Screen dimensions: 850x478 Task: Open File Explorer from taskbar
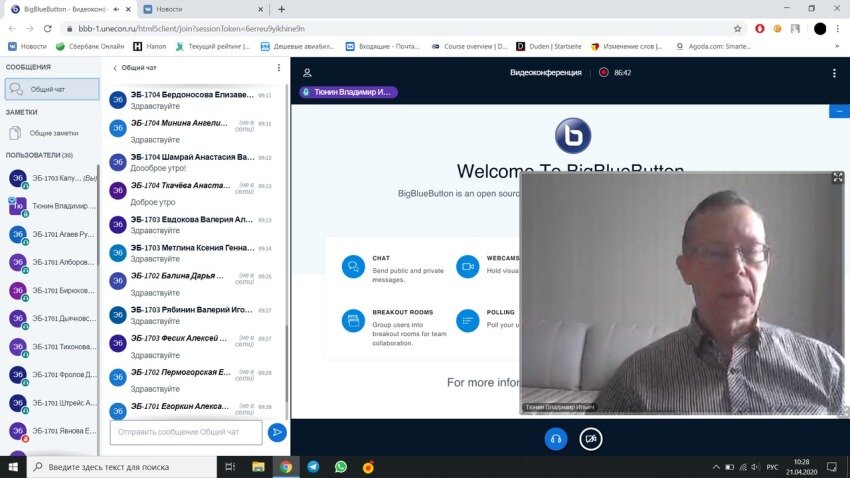tap(258, 467)
